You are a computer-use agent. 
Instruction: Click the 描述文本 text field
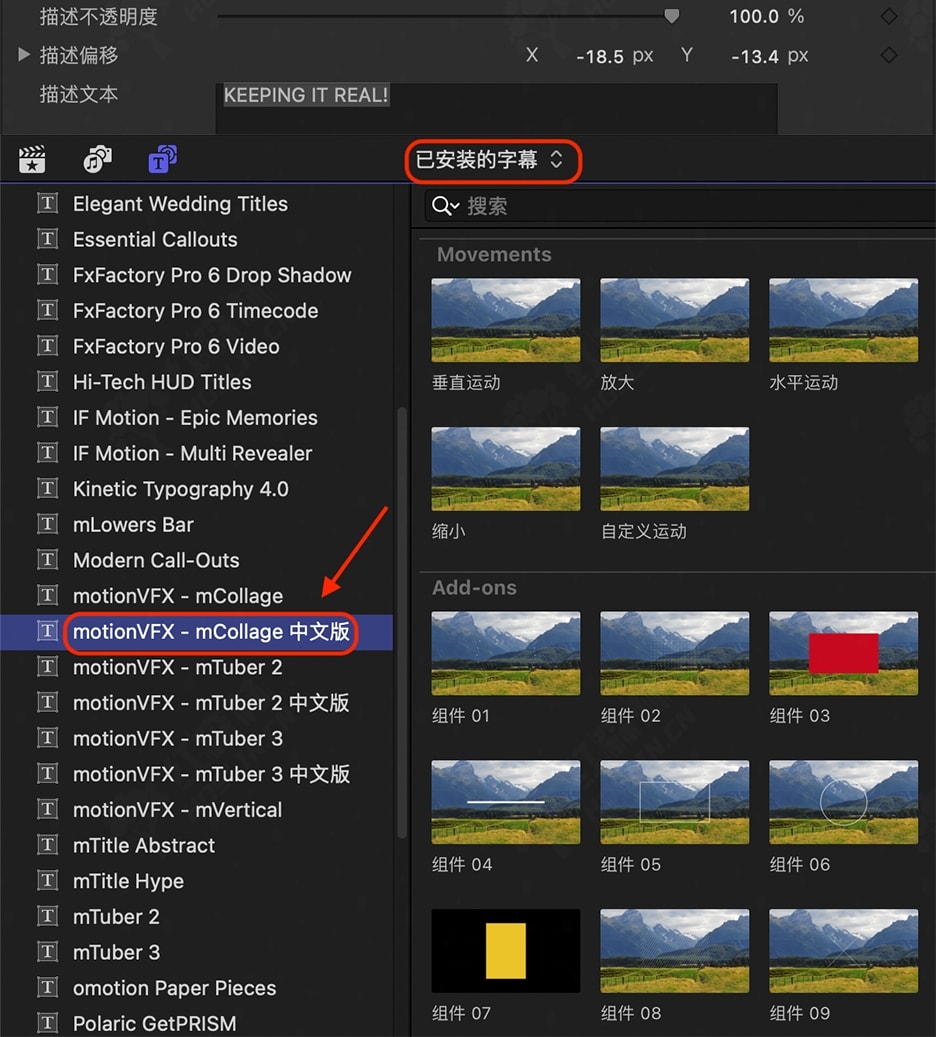click(x=496, y=108)
